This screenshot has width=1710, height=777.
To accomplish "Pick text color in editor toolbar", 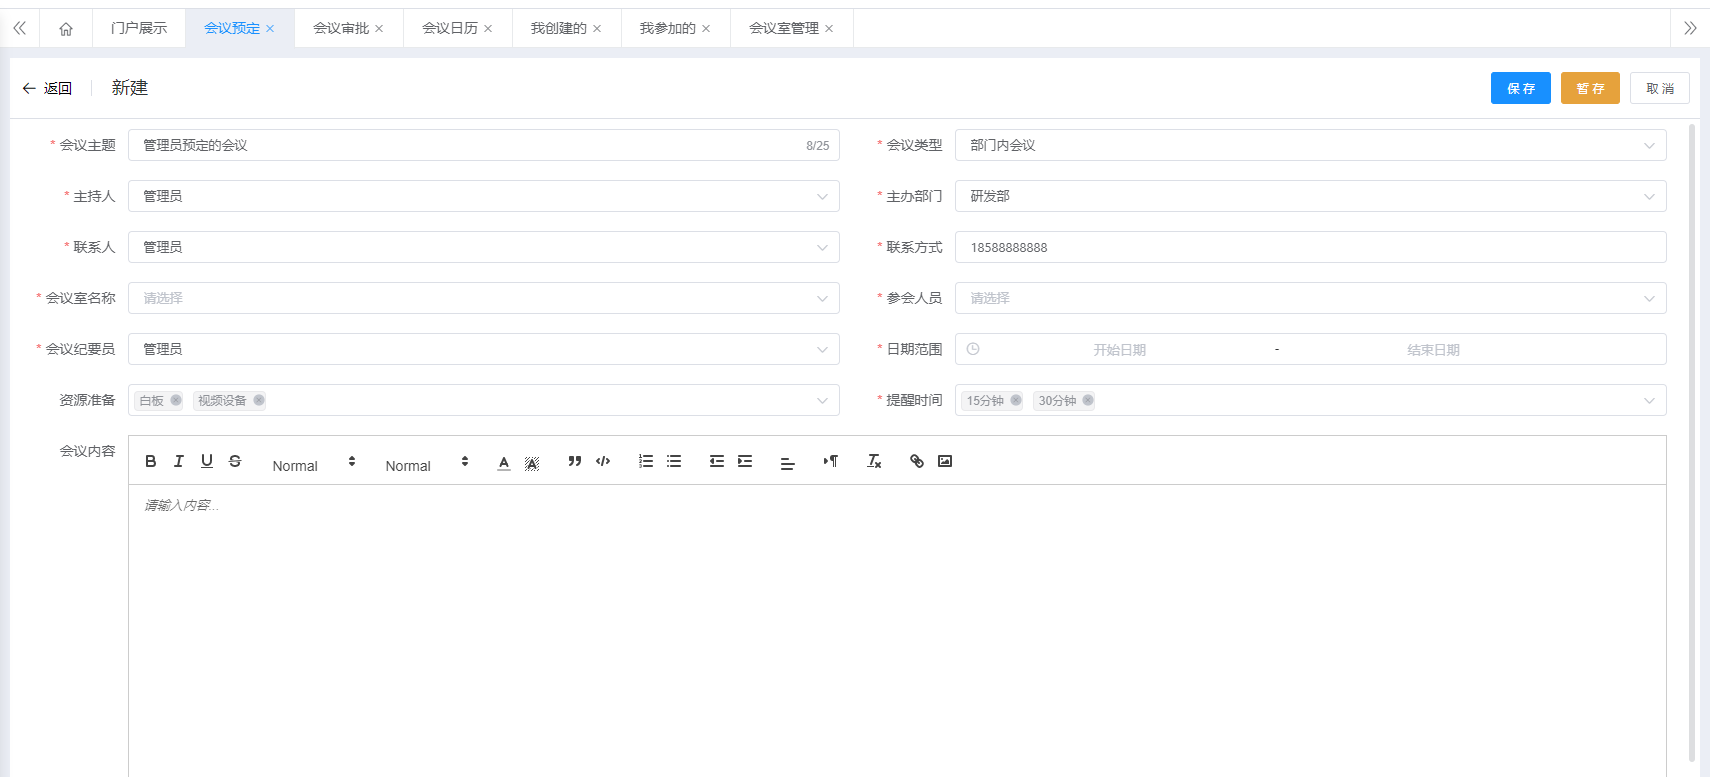I will (x=504, y=461).
